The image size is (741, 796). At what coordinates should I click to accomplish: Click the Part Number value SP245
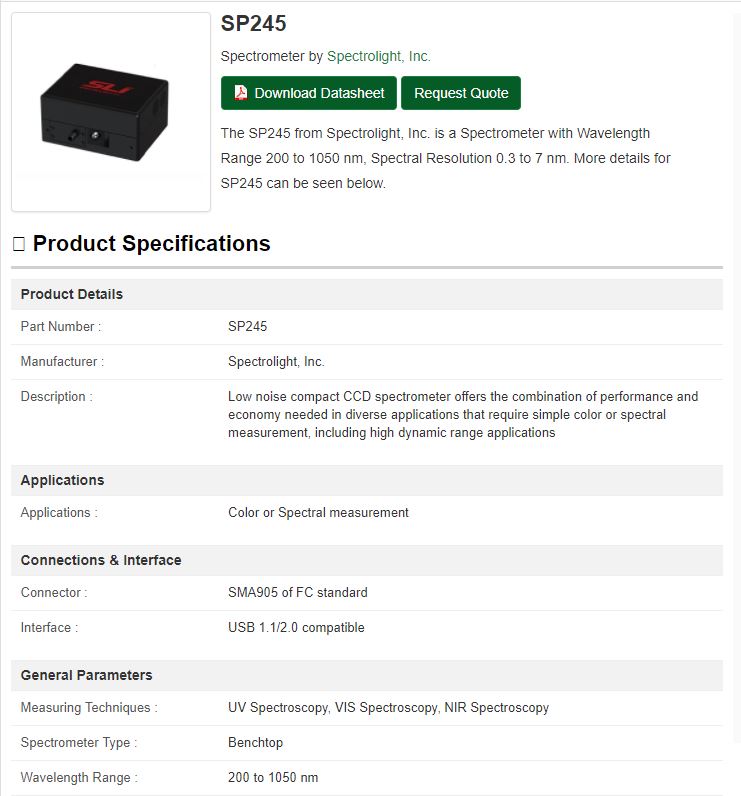point(247,326)
